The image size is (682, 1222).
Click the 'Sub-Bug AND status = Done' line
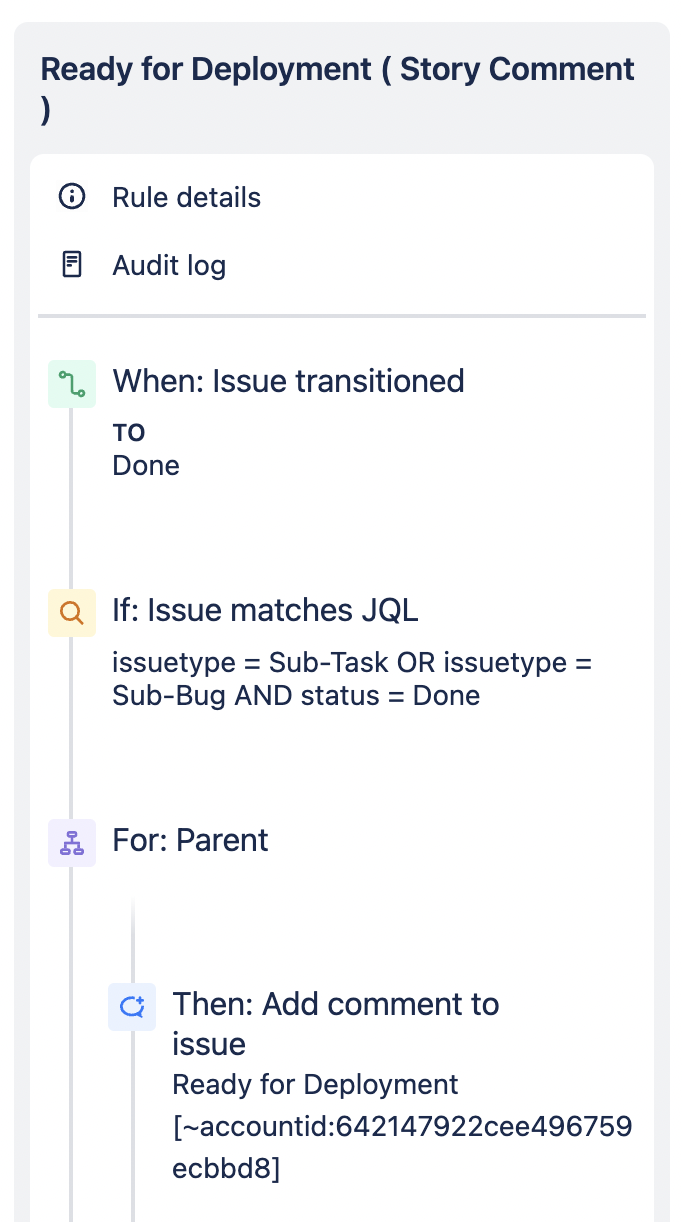click(296, 696)
